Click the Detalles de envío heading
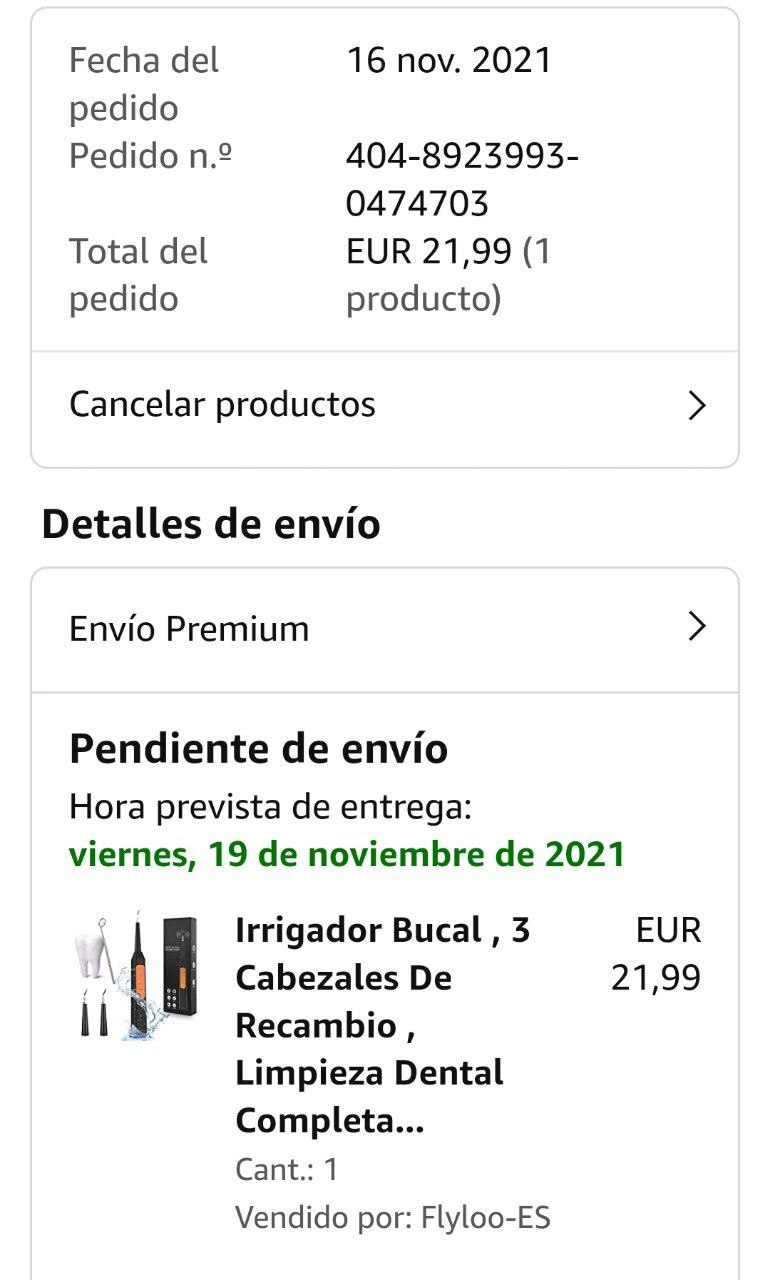The image size is (770, 1280). pyautogui.click(x=211, y=524)
